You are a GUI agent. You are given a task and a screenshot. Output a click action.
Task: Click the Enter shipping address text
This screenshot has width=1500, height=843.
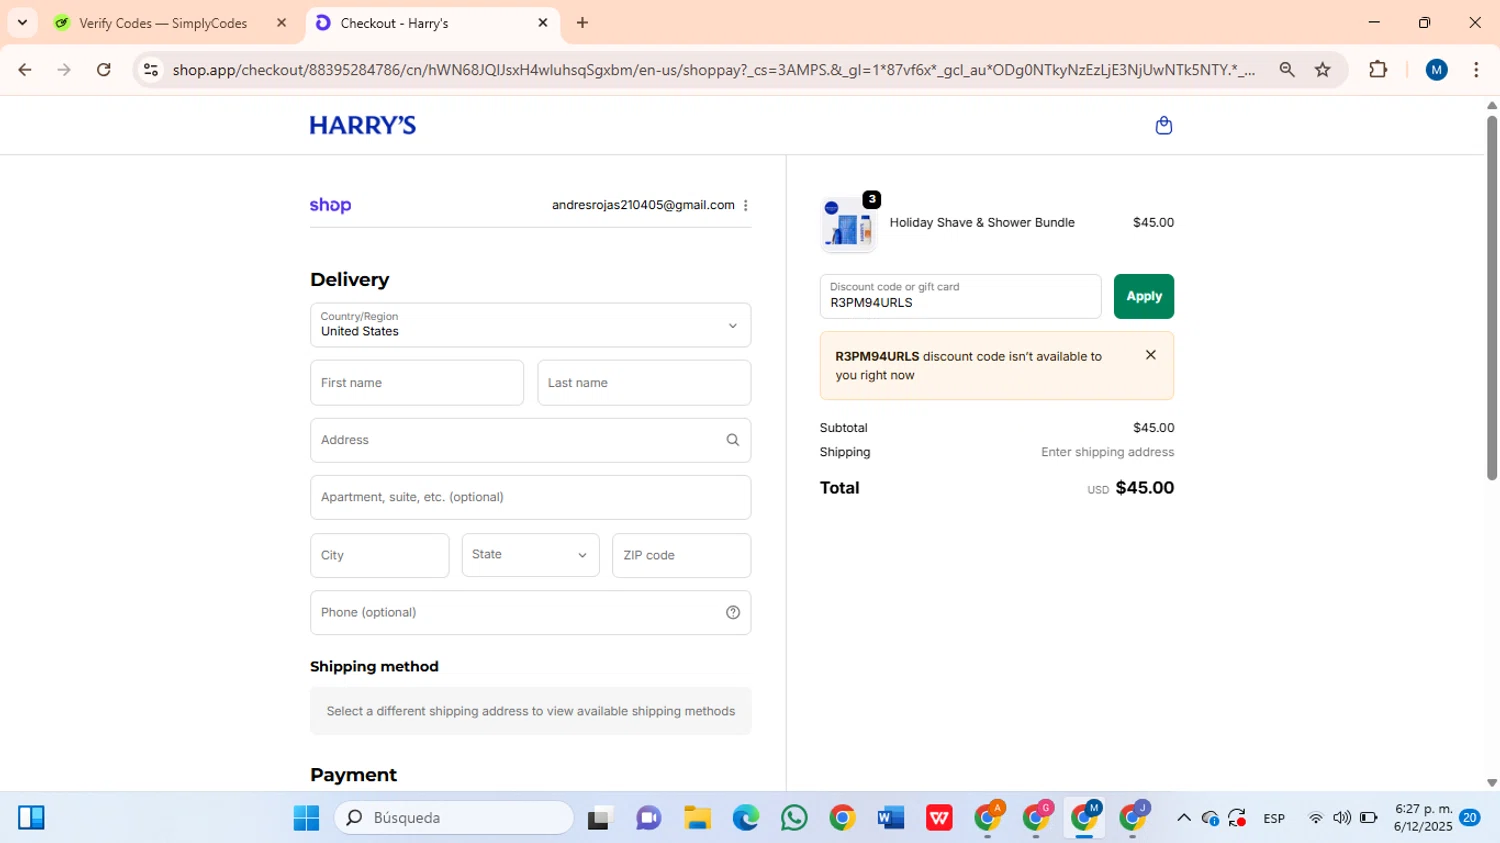click(1107, 452)
